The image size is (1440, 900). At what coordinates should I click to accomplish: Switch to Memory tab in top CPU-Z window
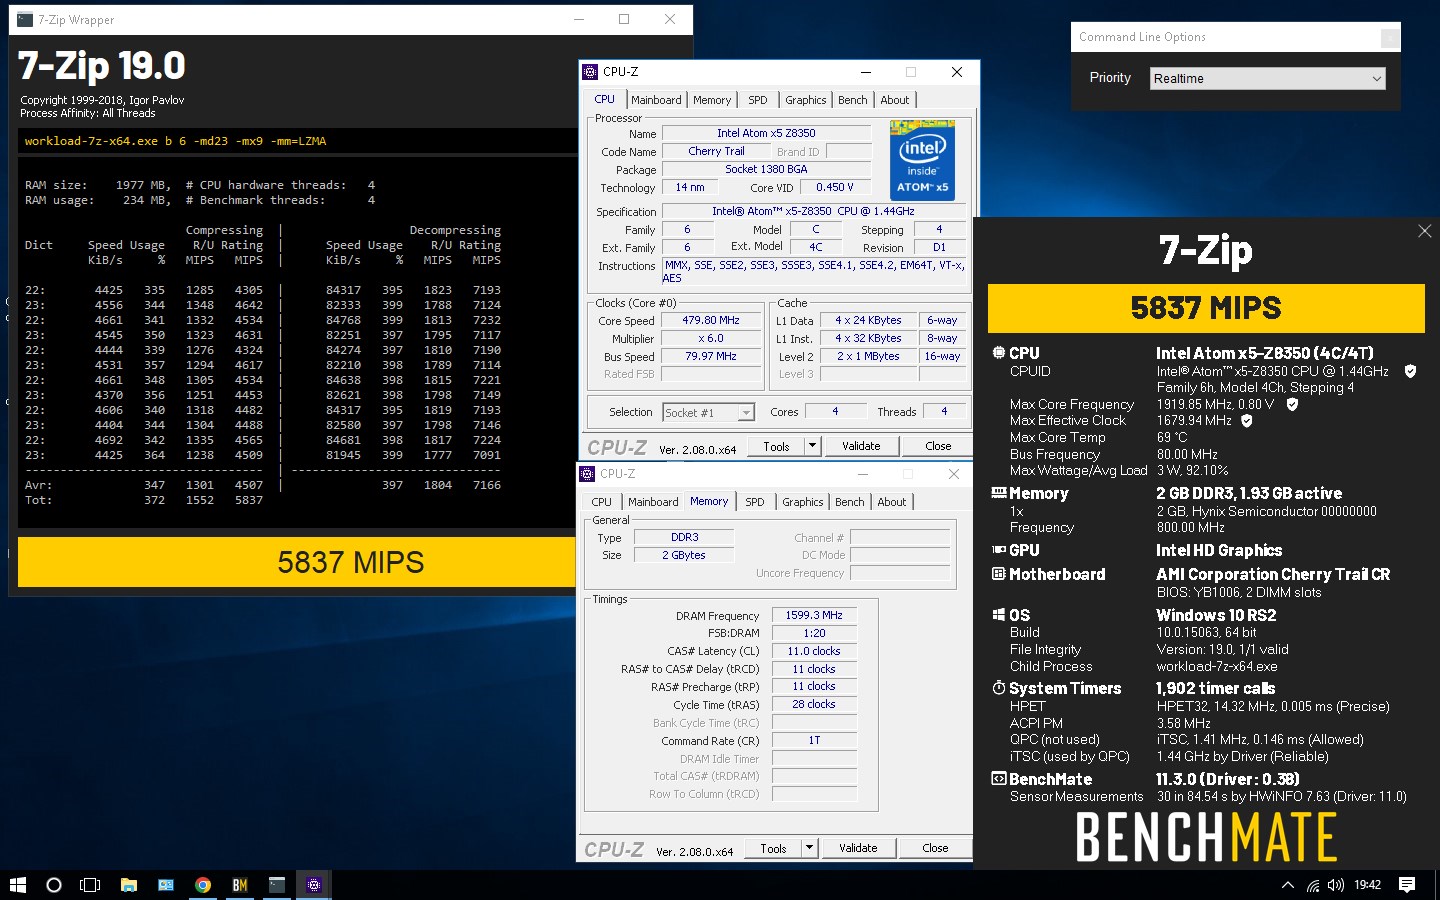(712, 100)
